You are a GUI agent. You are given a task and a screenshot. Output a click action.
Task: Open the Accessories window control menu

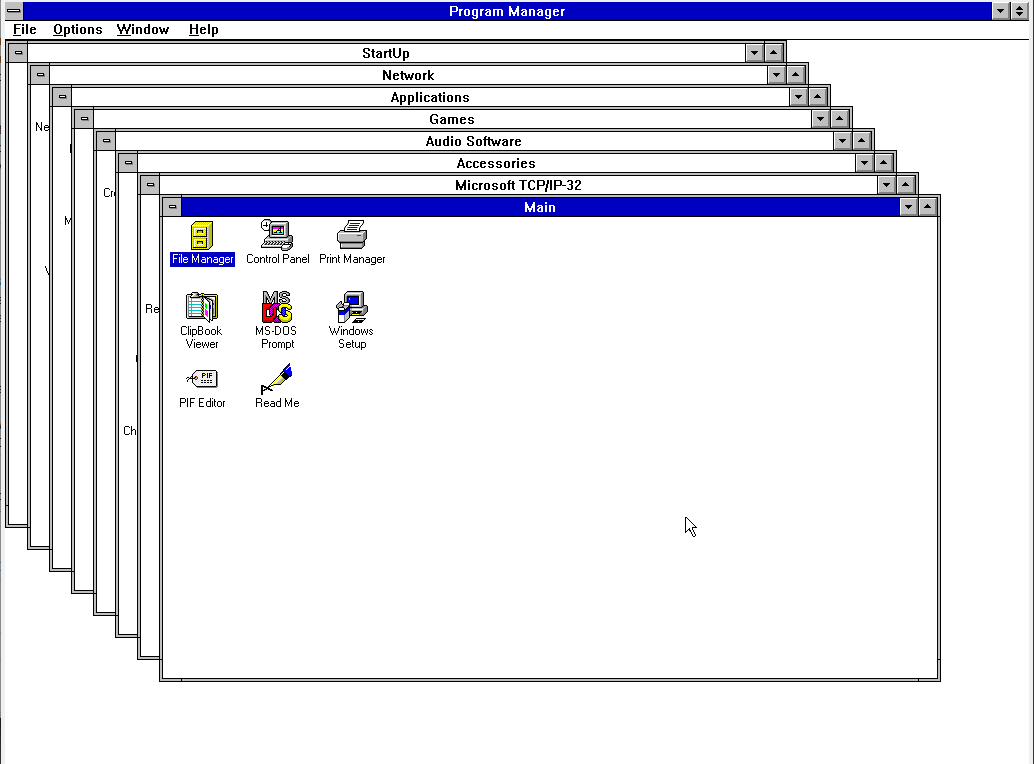pos(129,163)
